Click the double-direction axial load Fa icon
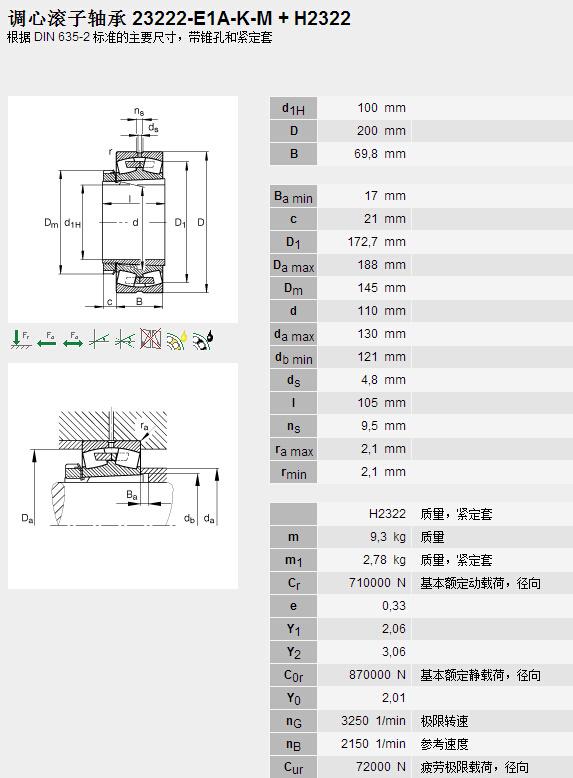Image resolution: width=573 pixels, height=778 pixels. pyautogui.click(x=72, y=339)
